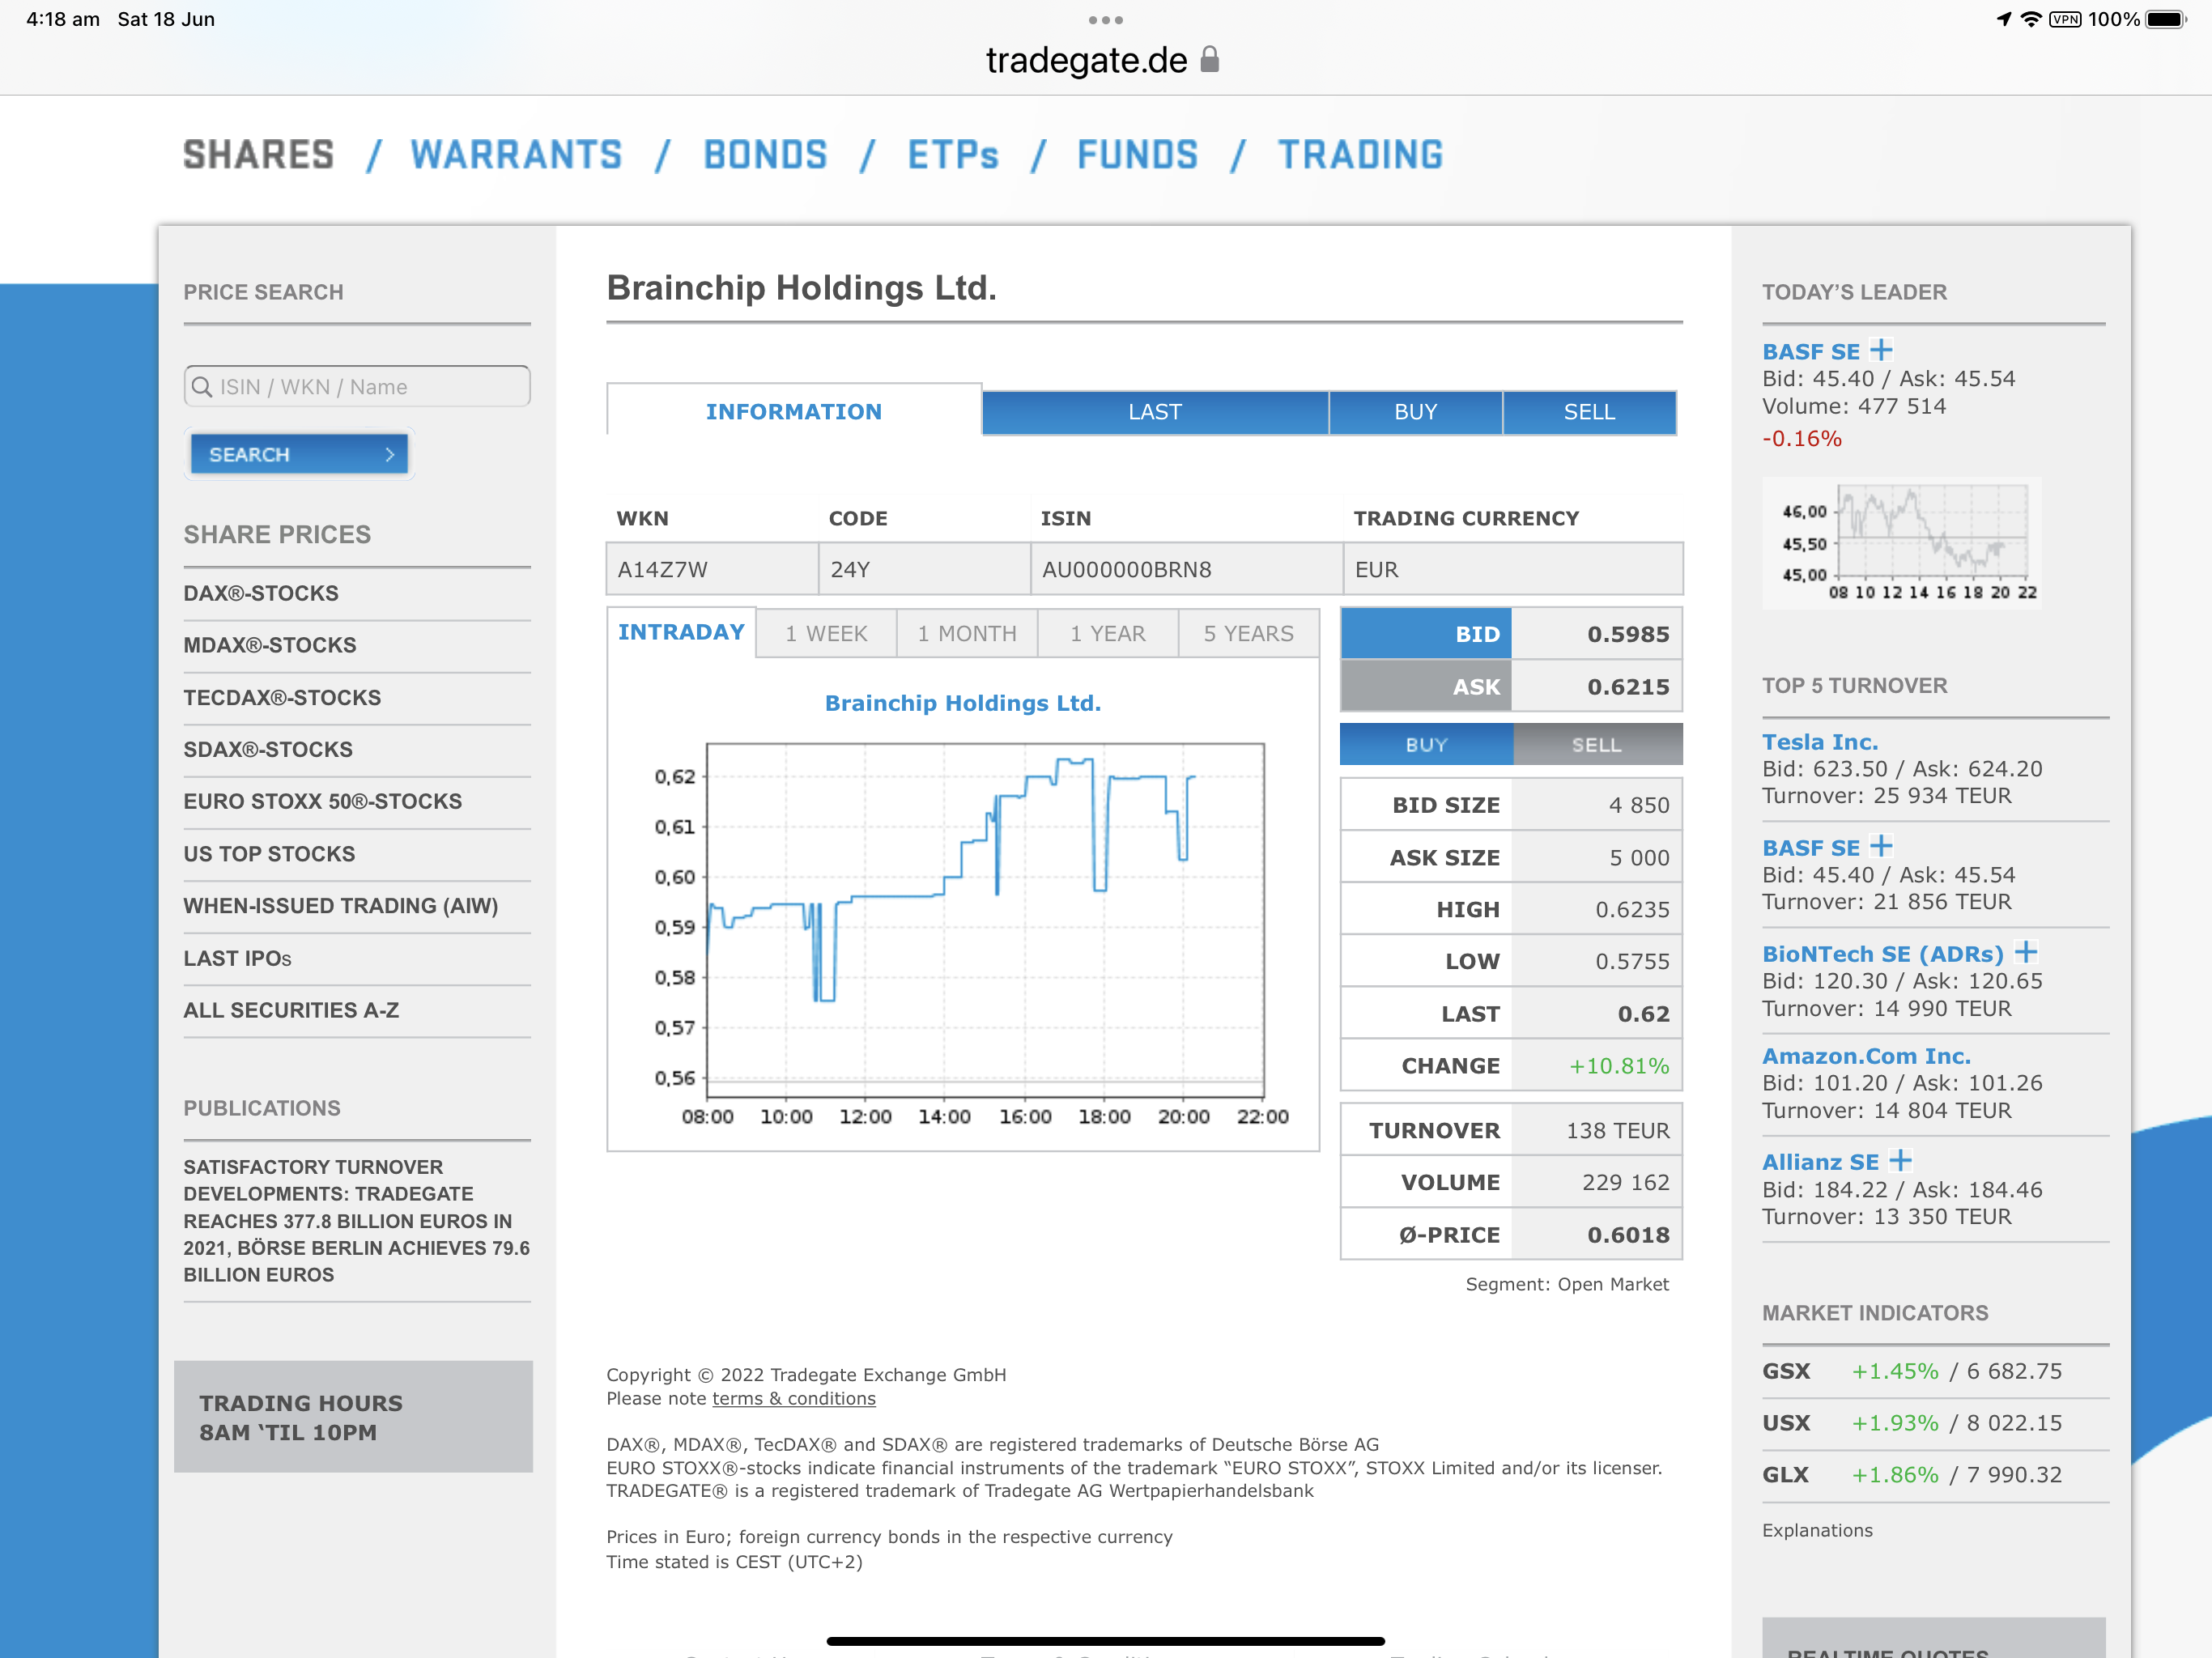The image size is (2212, 1658).
Task: Click the plus icon next to BASF SE in Today's Leader
Action: pos(1881,350)
